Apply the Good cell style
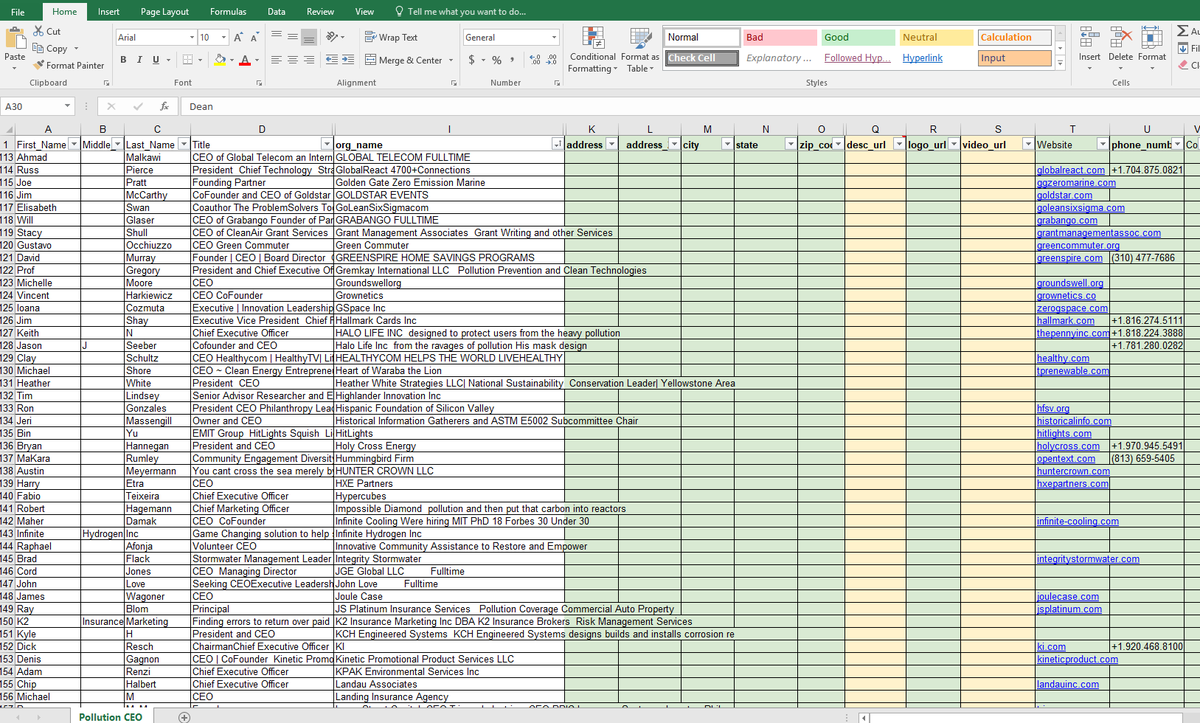 (856, 37)
